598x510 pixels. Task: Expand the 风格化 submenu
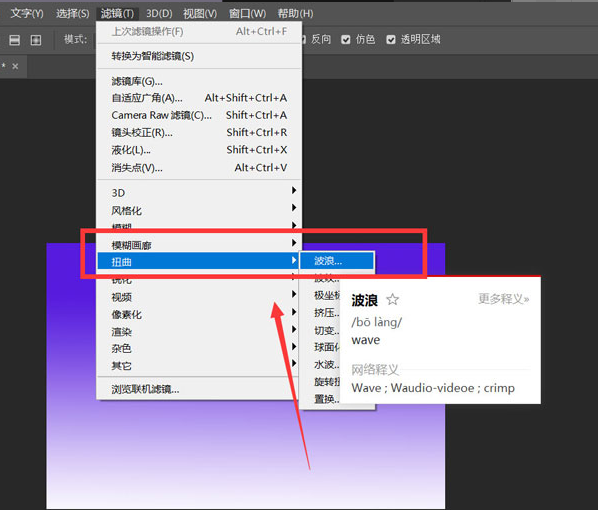[199, 210]
